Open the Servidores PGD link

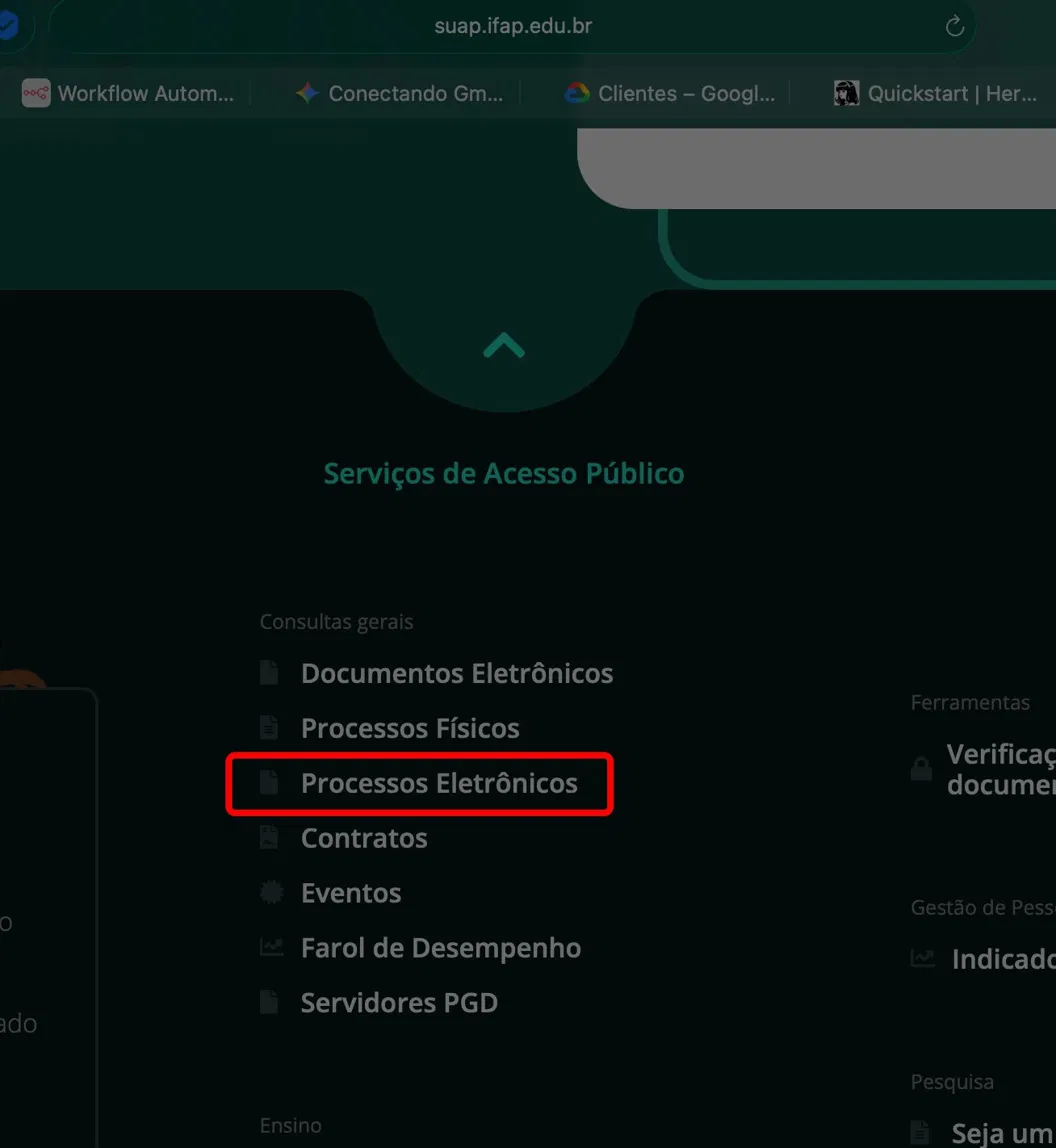coord(399,1003)
